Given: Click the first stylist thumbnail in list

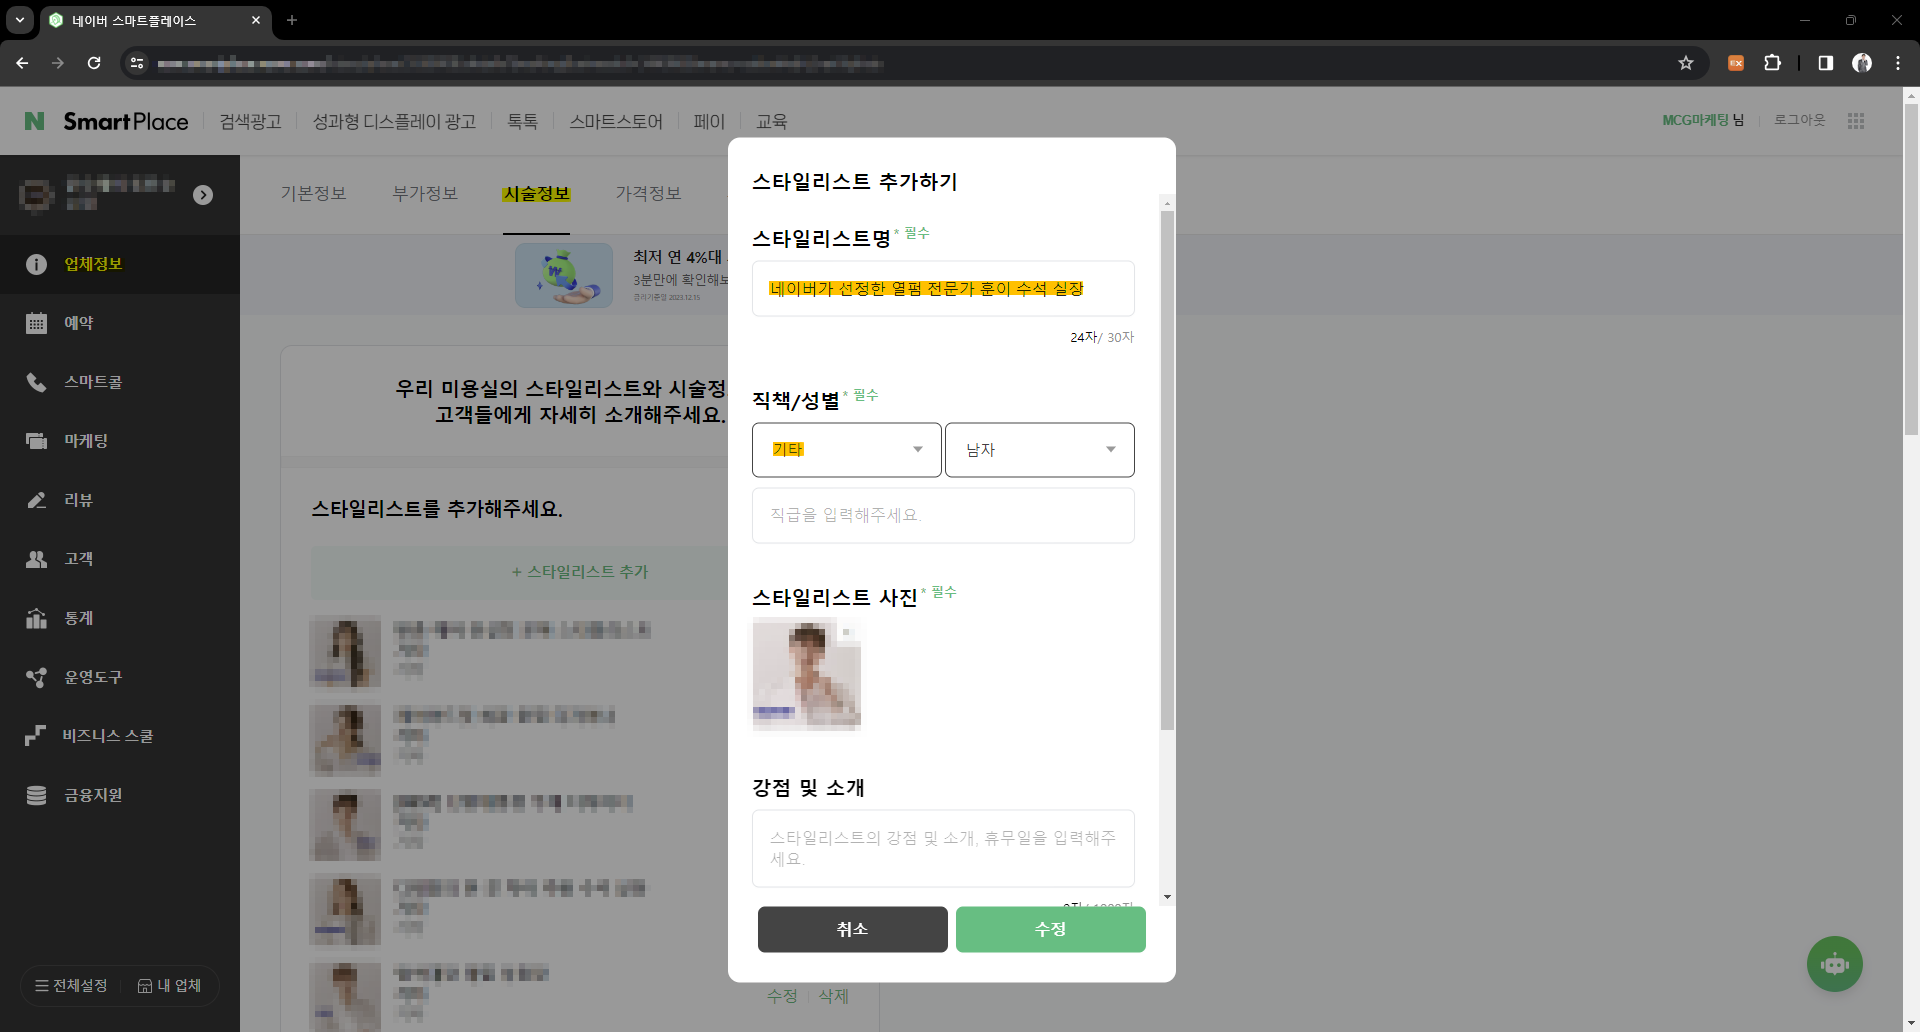Looking at the screenshot, I should (345, 651).
